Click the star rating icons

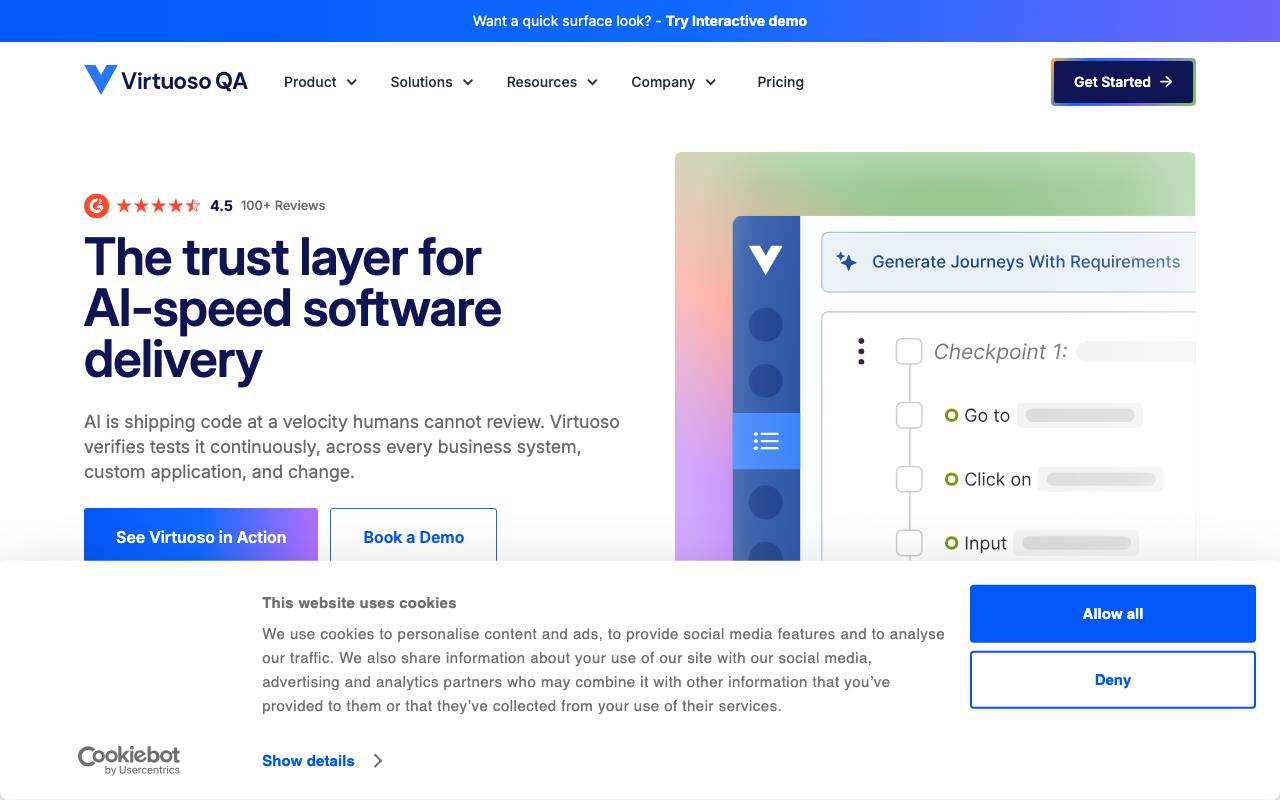[158, 206]
